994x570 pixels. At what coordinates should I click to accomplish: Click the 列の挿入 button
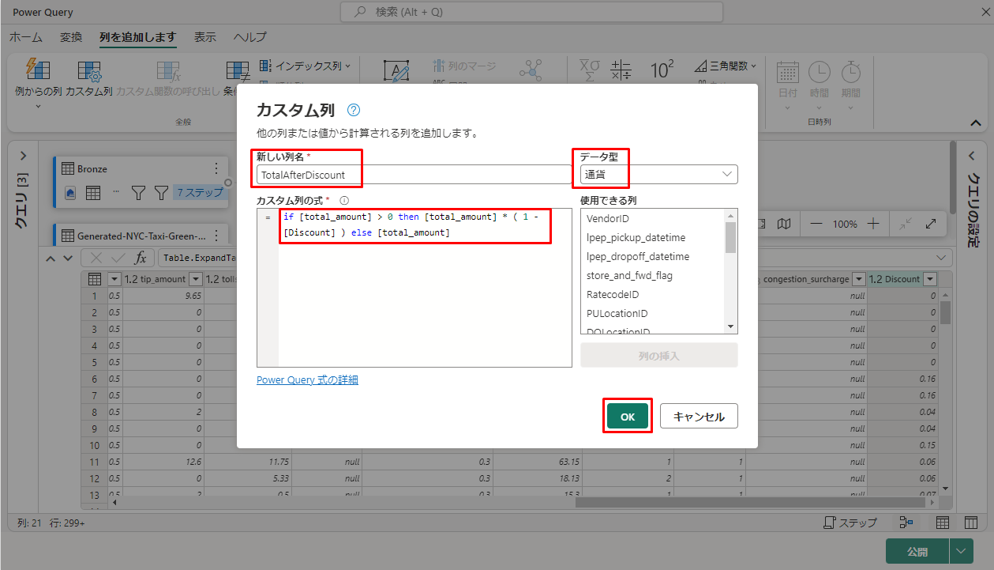(659, 356)
